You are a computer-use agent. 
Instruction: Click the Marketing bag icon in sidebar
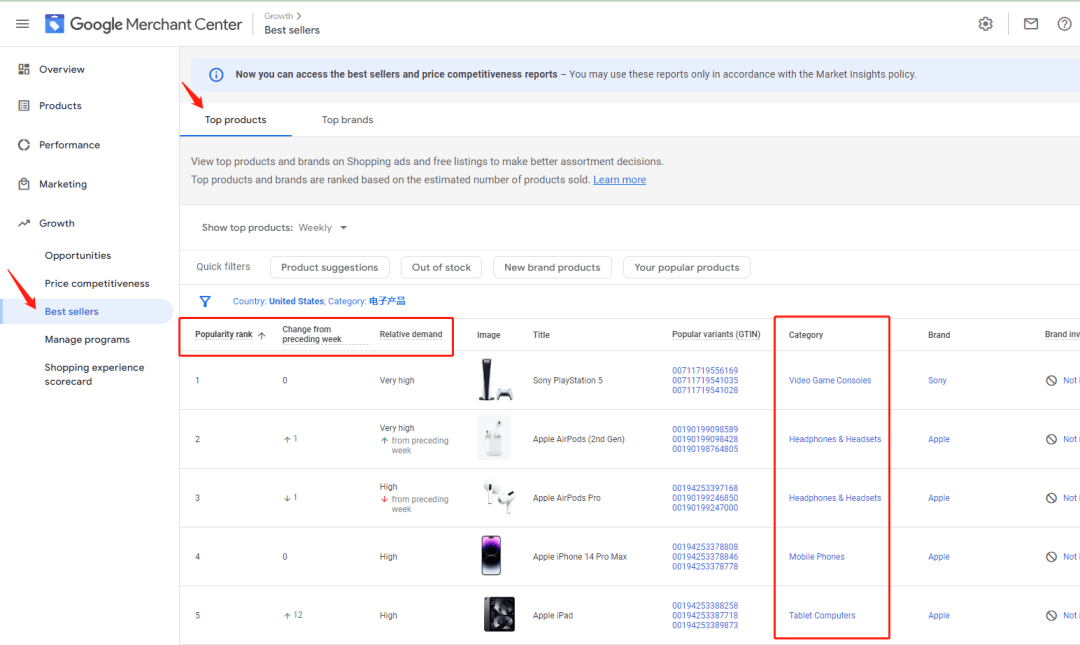coord(24,184)
